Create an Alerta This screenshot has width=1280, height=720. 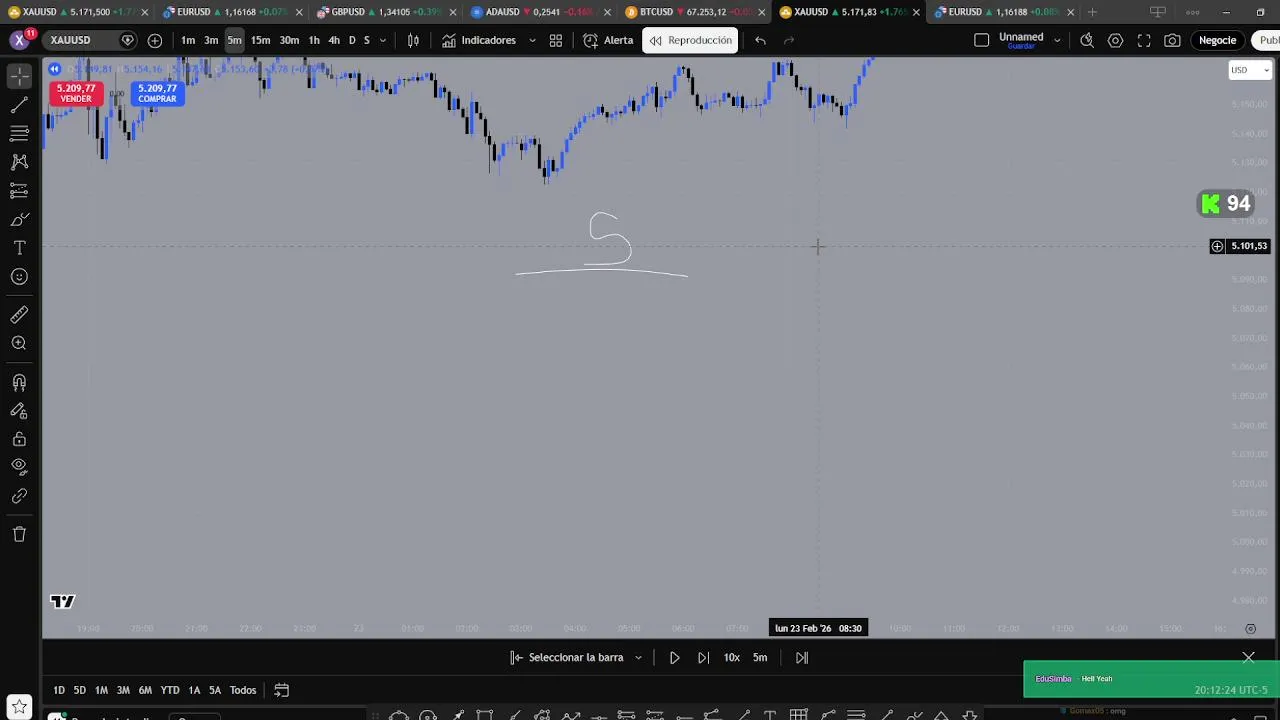point(608,40)
